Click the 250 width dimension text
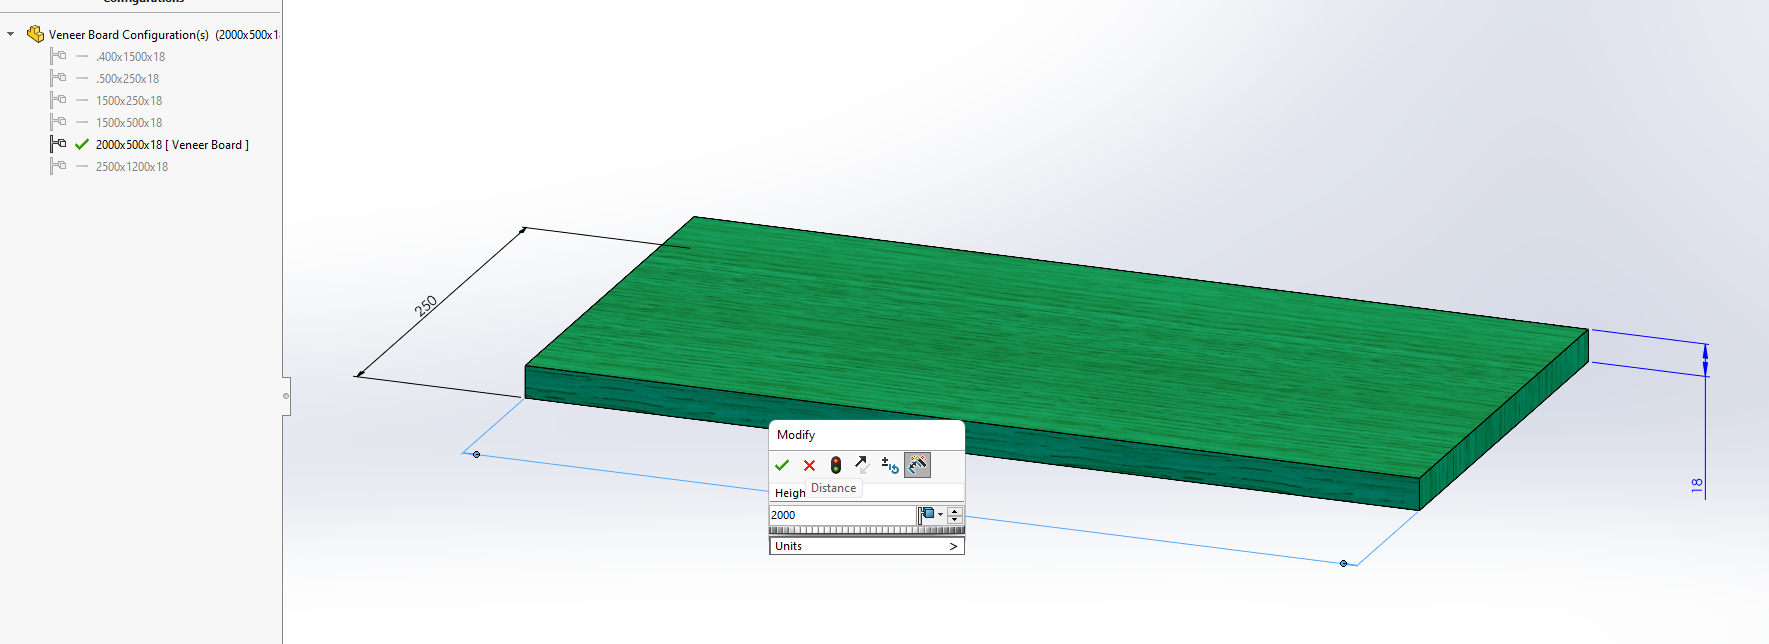The width and height of the screenshot is (1769, 644). click(426, 306)
